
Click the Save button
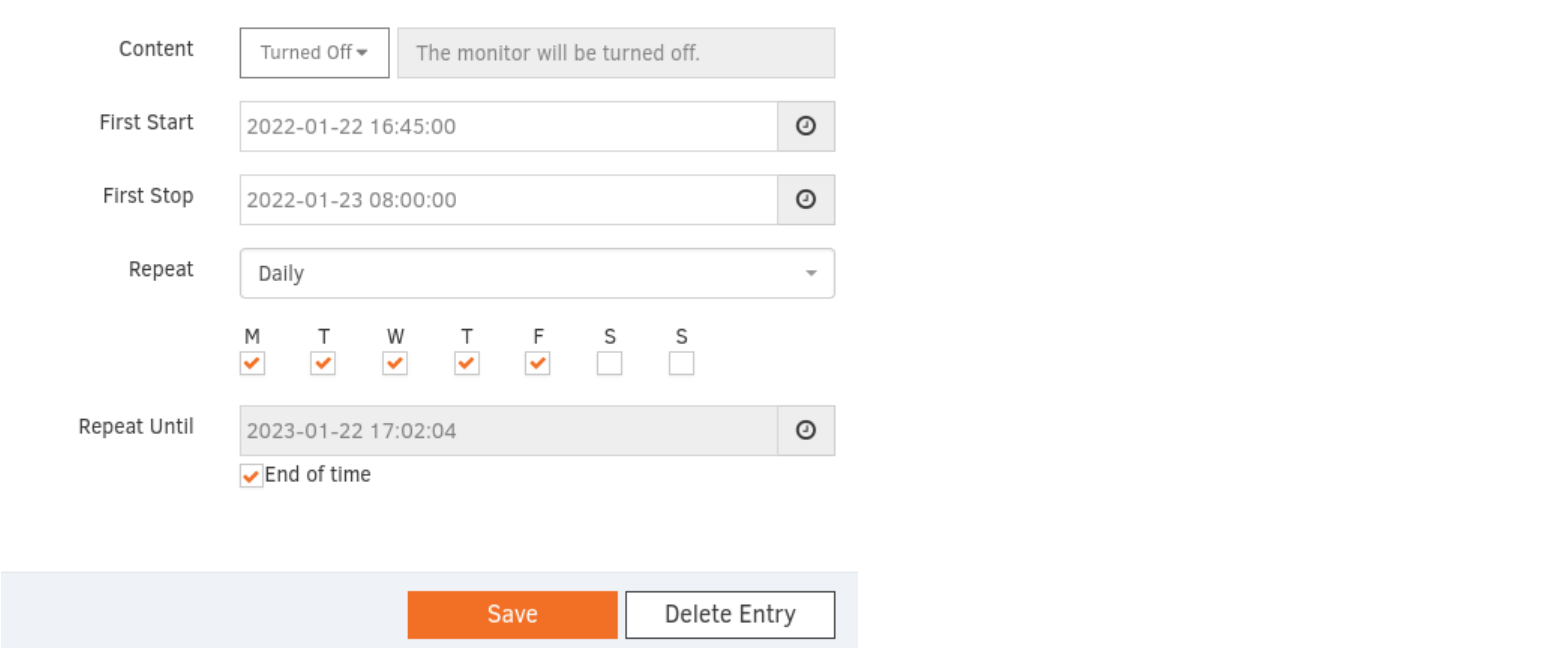(512, 614)
